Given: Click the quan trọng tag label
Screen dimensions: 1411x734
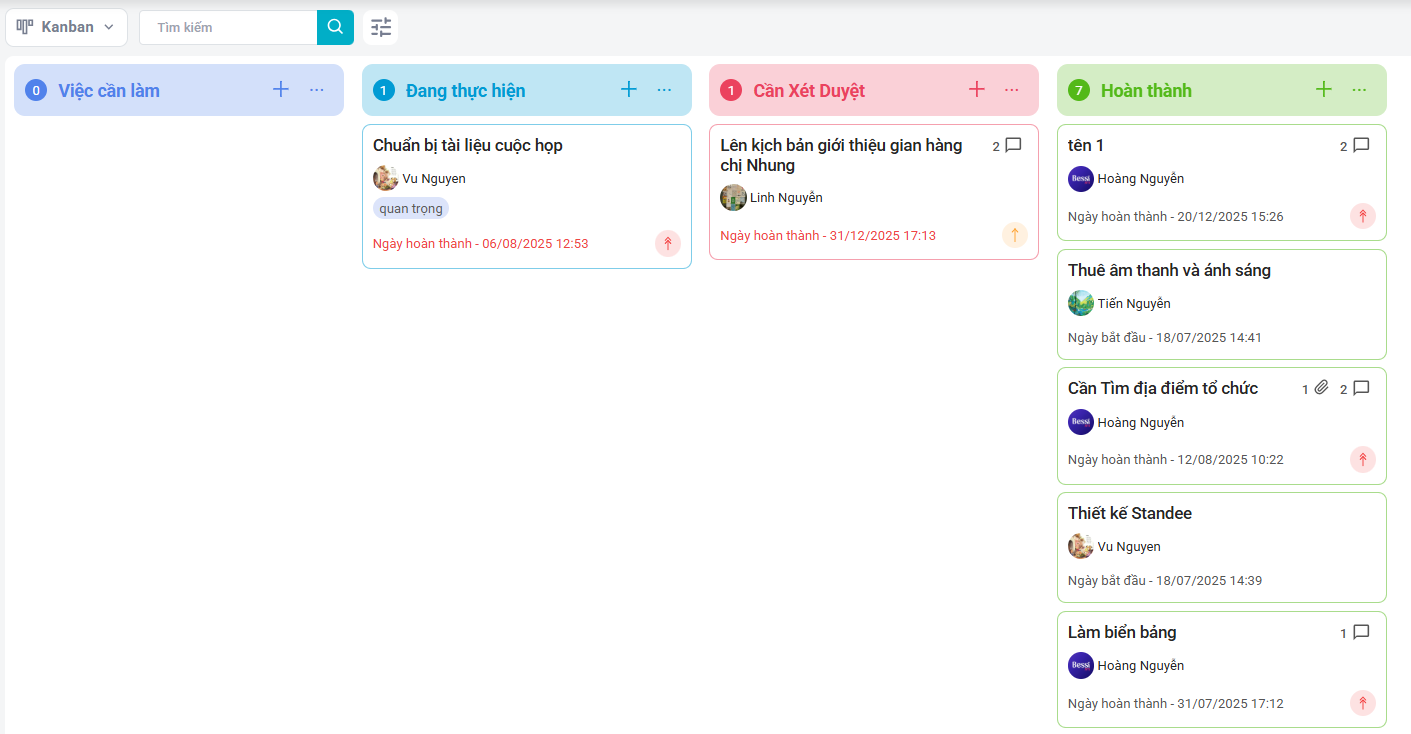Looking at the screenshot, I should coord(411,208).
